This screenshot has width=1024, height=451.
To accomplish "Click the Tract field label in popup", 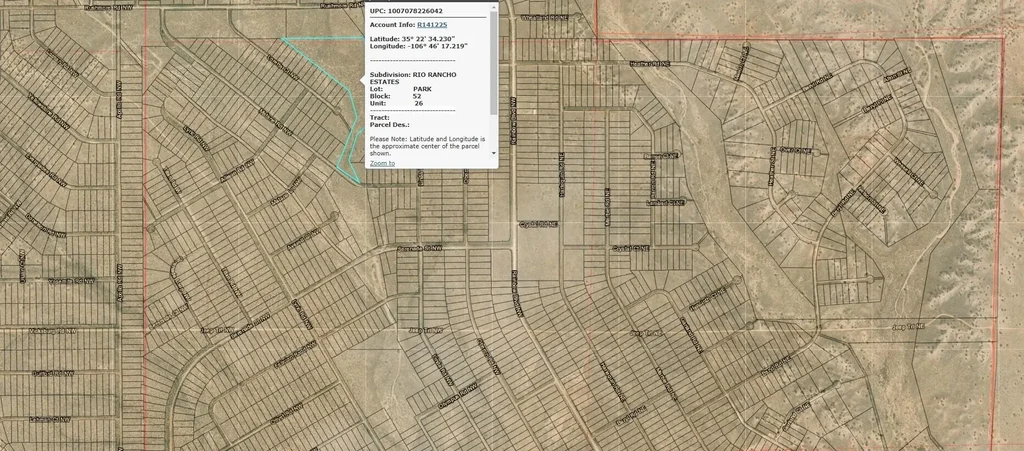I will [x=379, y=117].
